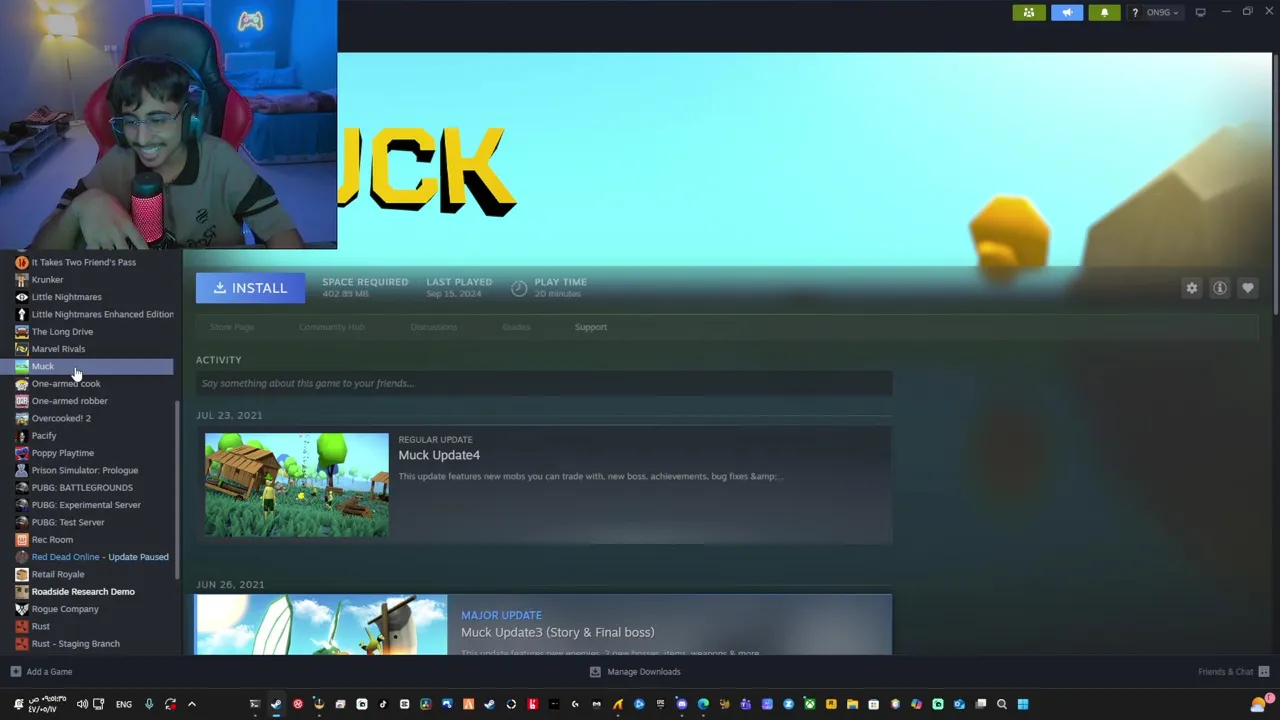Screen dimensions: 1280x720
Task: Show Muck game info icon
Action: point(1220,288)
